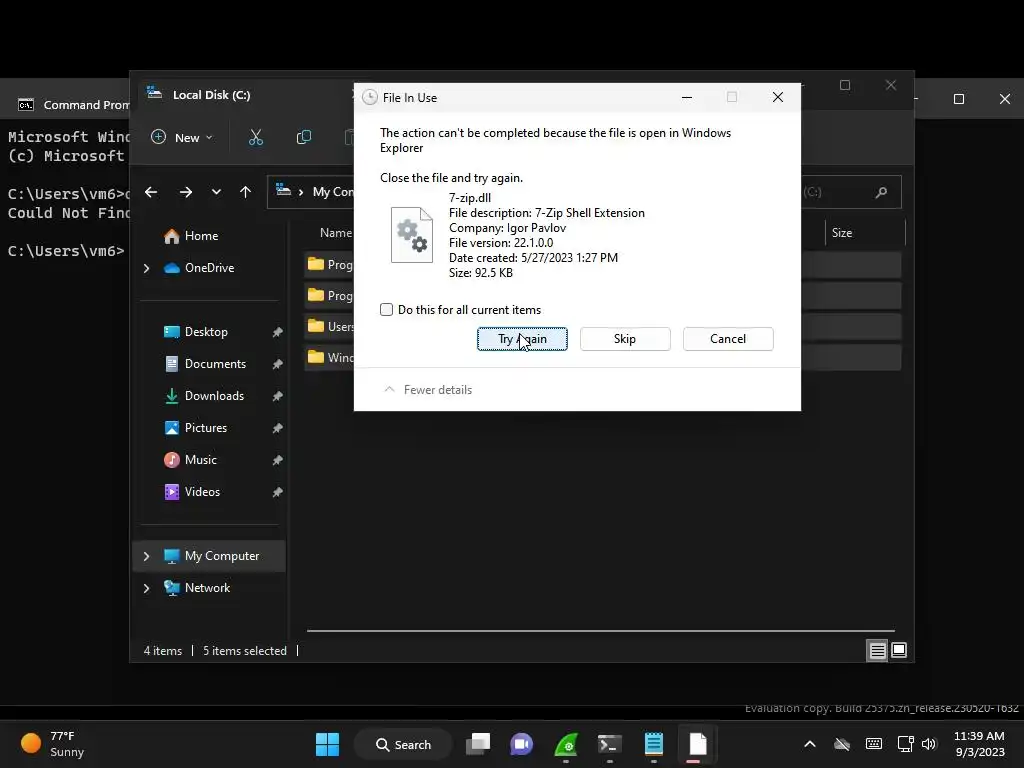Go up one folder level
This screenshot has height=768, width=1024.
pyautogui.click(x=246, y=192)
